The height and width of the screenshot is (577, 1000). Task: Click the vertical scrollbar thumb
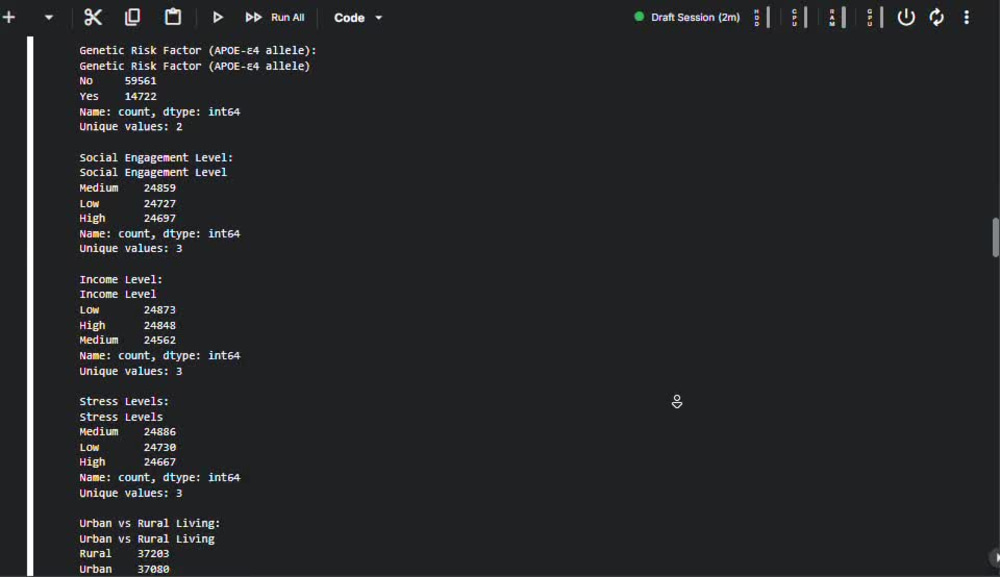click(x=995, y=237)
